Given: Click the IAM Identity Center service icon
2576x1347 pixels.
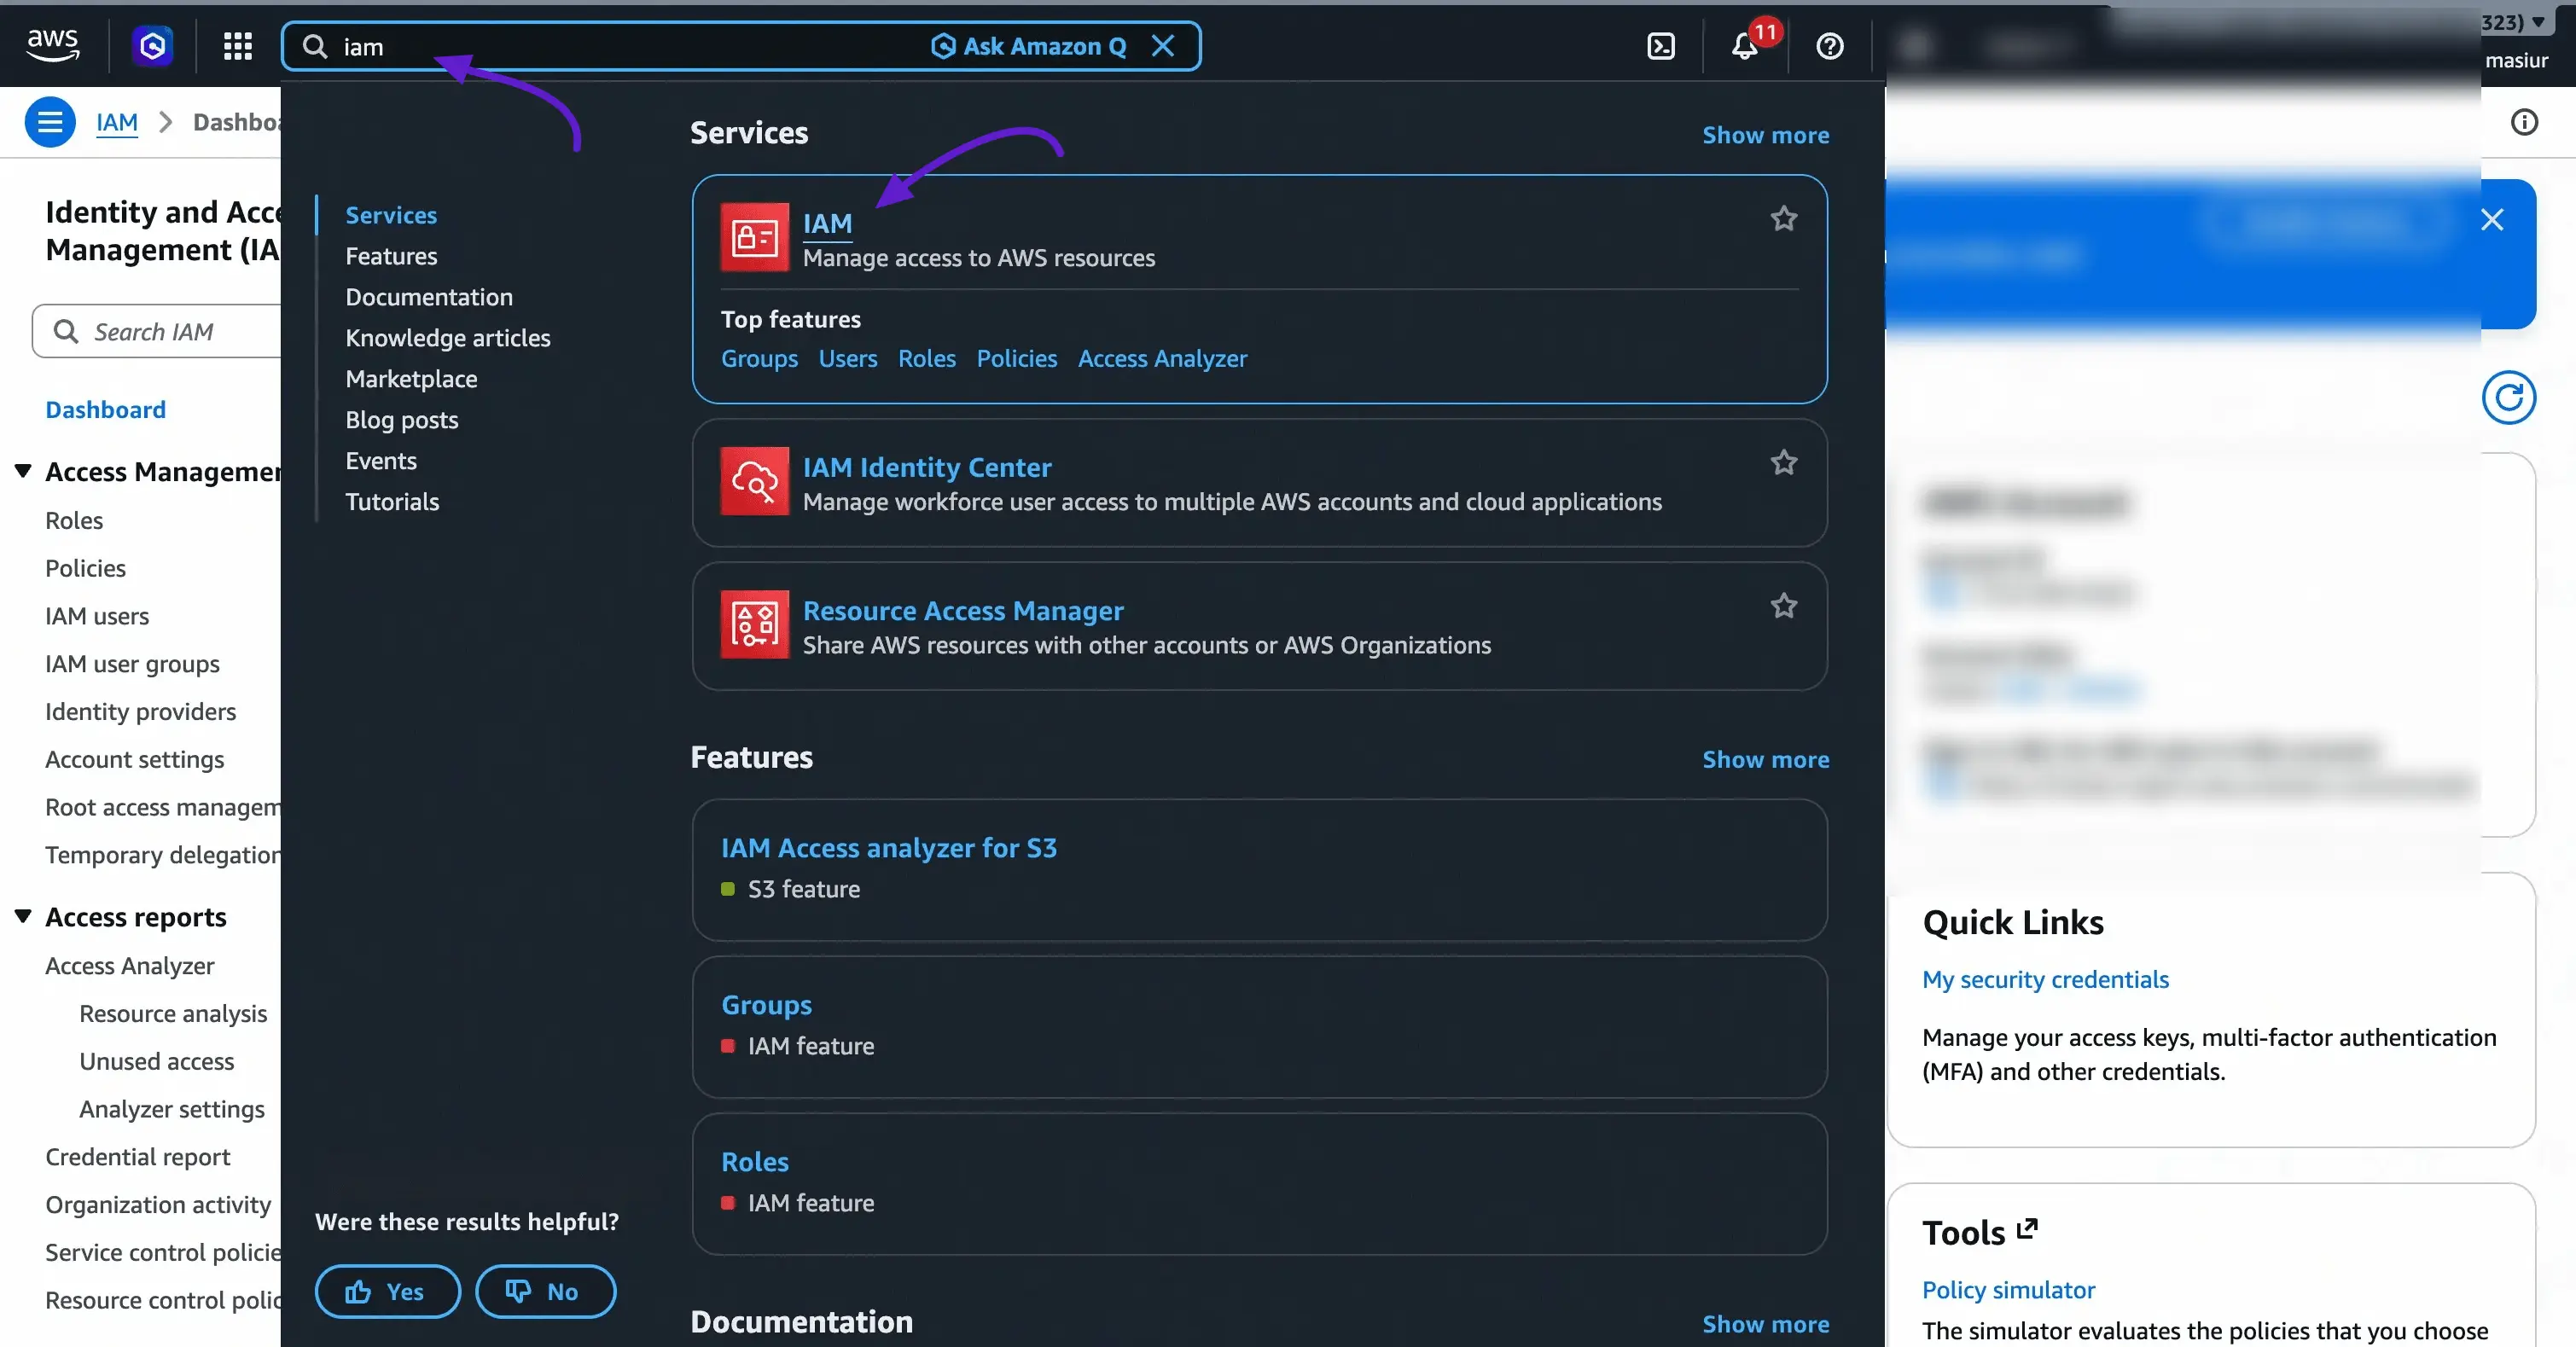Looking at the screenshot, I should [754, 481].
